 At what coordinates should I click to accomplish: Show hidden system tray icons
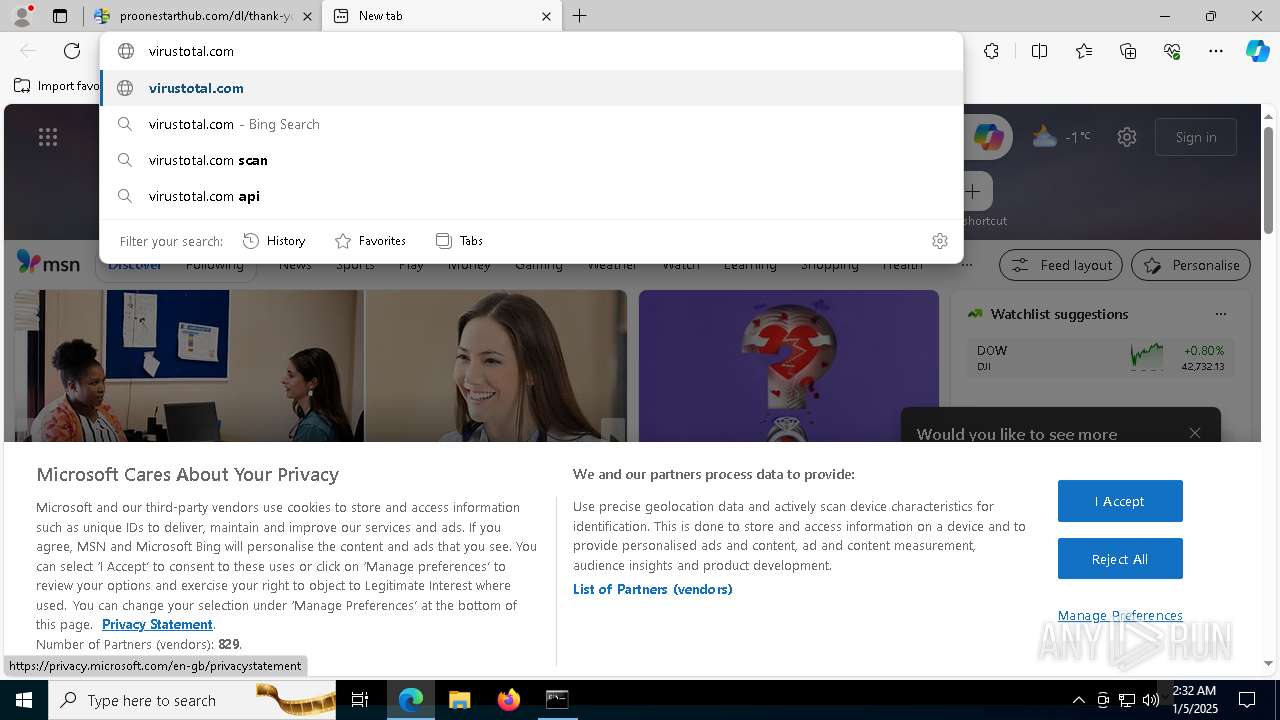(x=1078, y=700)
